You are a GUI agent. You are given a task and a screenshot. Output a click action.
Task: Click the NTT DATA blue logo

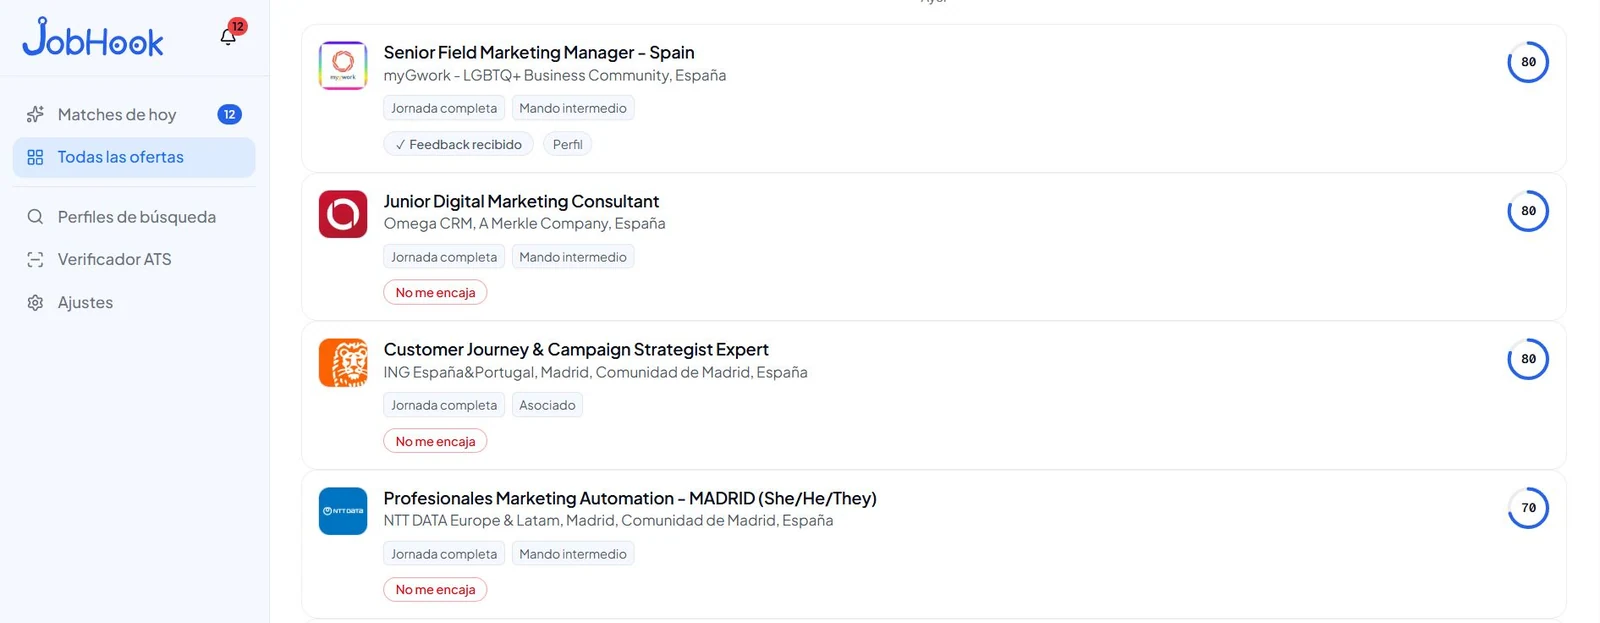(343, 511)
